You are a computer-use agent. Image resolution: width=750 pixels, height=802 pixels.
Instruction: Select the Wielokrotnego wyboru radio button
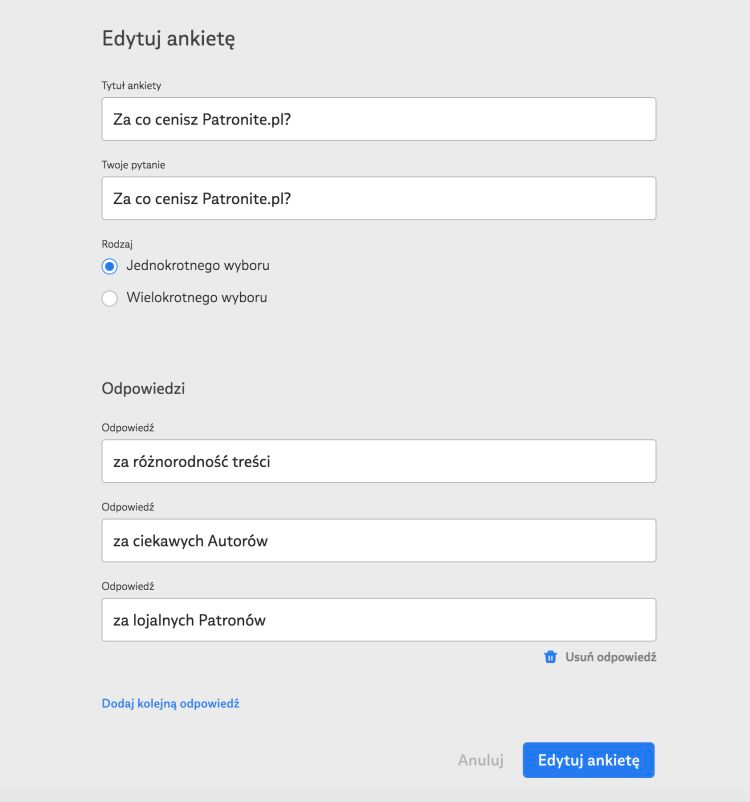click(110, 298)
